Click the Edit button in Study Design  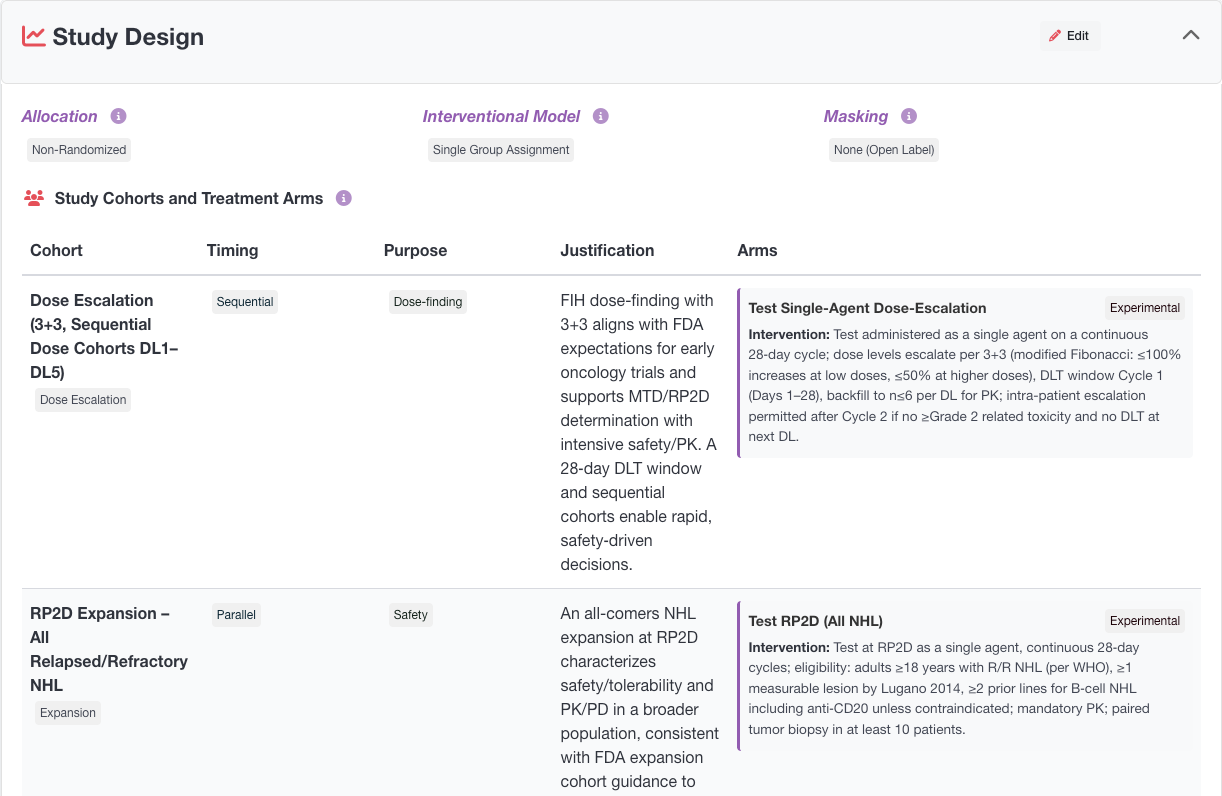pos(1069,36)
